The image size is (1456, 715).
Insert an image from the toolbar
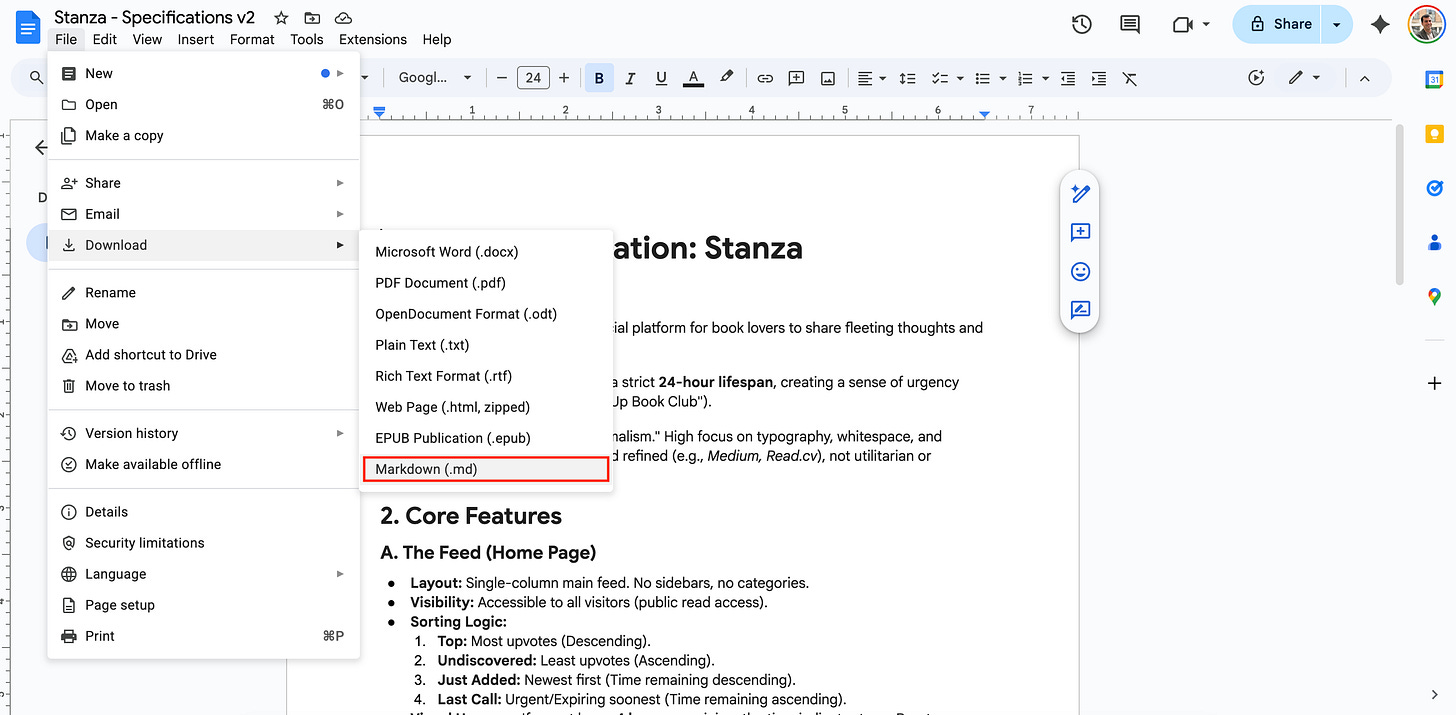coord(827,77)
